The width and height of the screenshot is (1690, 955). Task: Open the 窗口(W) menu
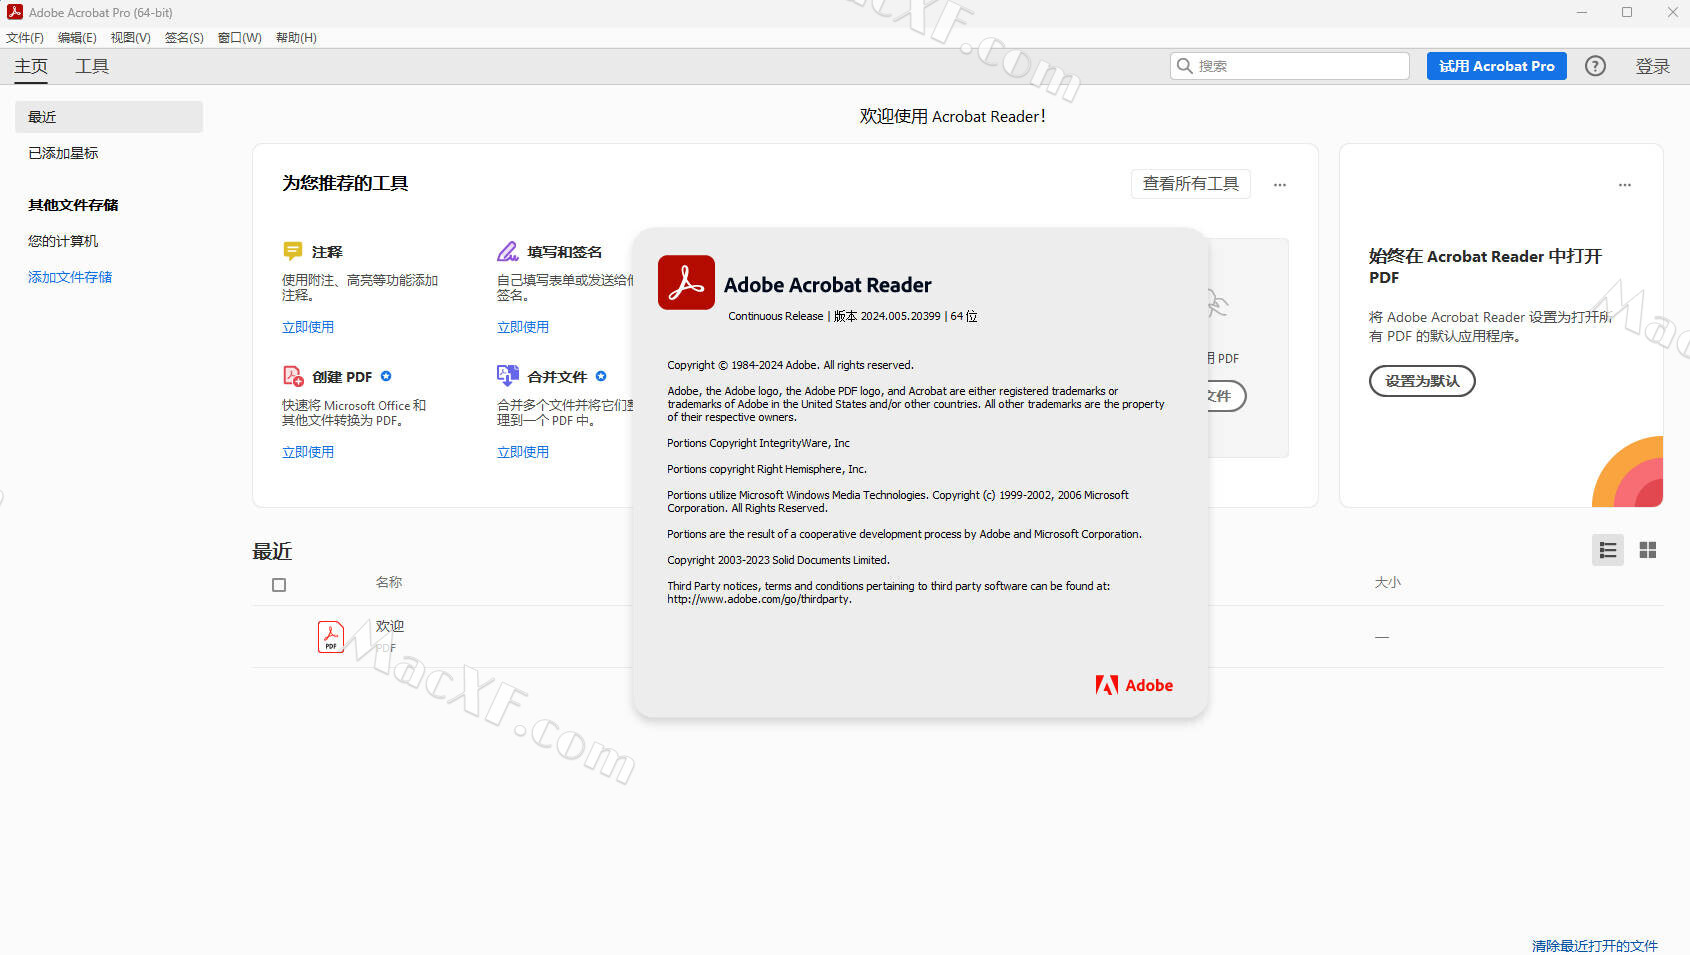(240, 37)
